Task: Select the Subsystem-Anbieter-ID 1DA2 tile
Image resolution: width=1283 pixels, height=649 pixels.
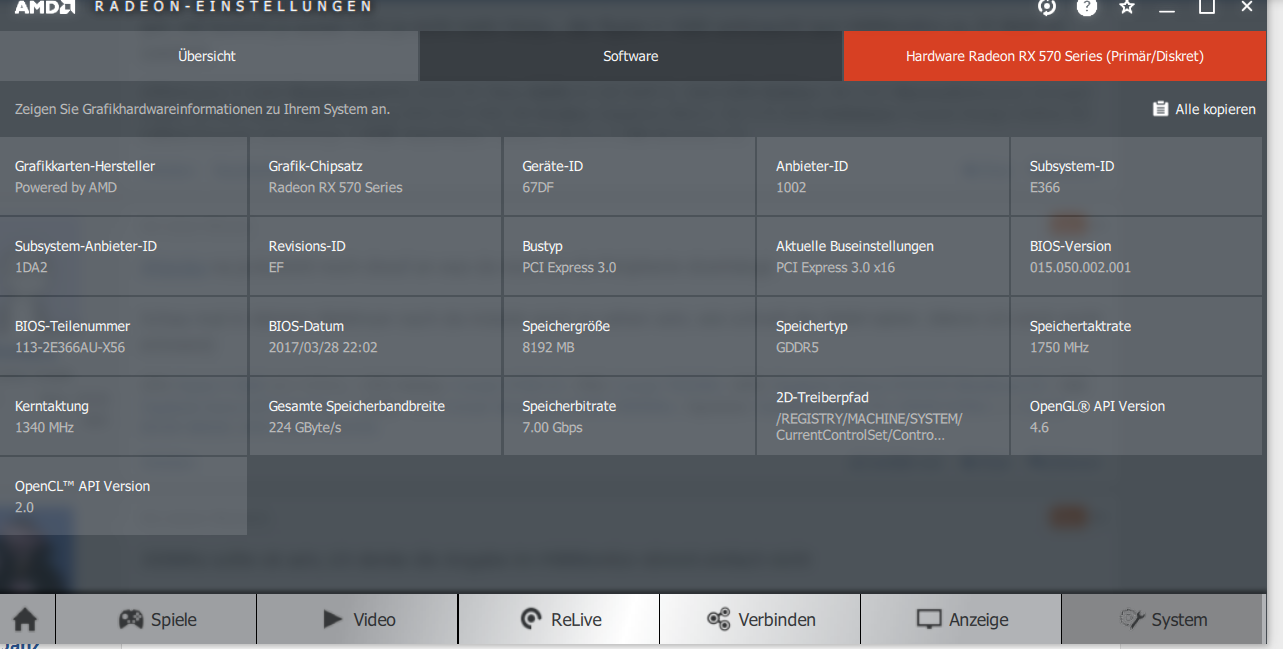Action: pyautogui.click(x=123, y=256)
